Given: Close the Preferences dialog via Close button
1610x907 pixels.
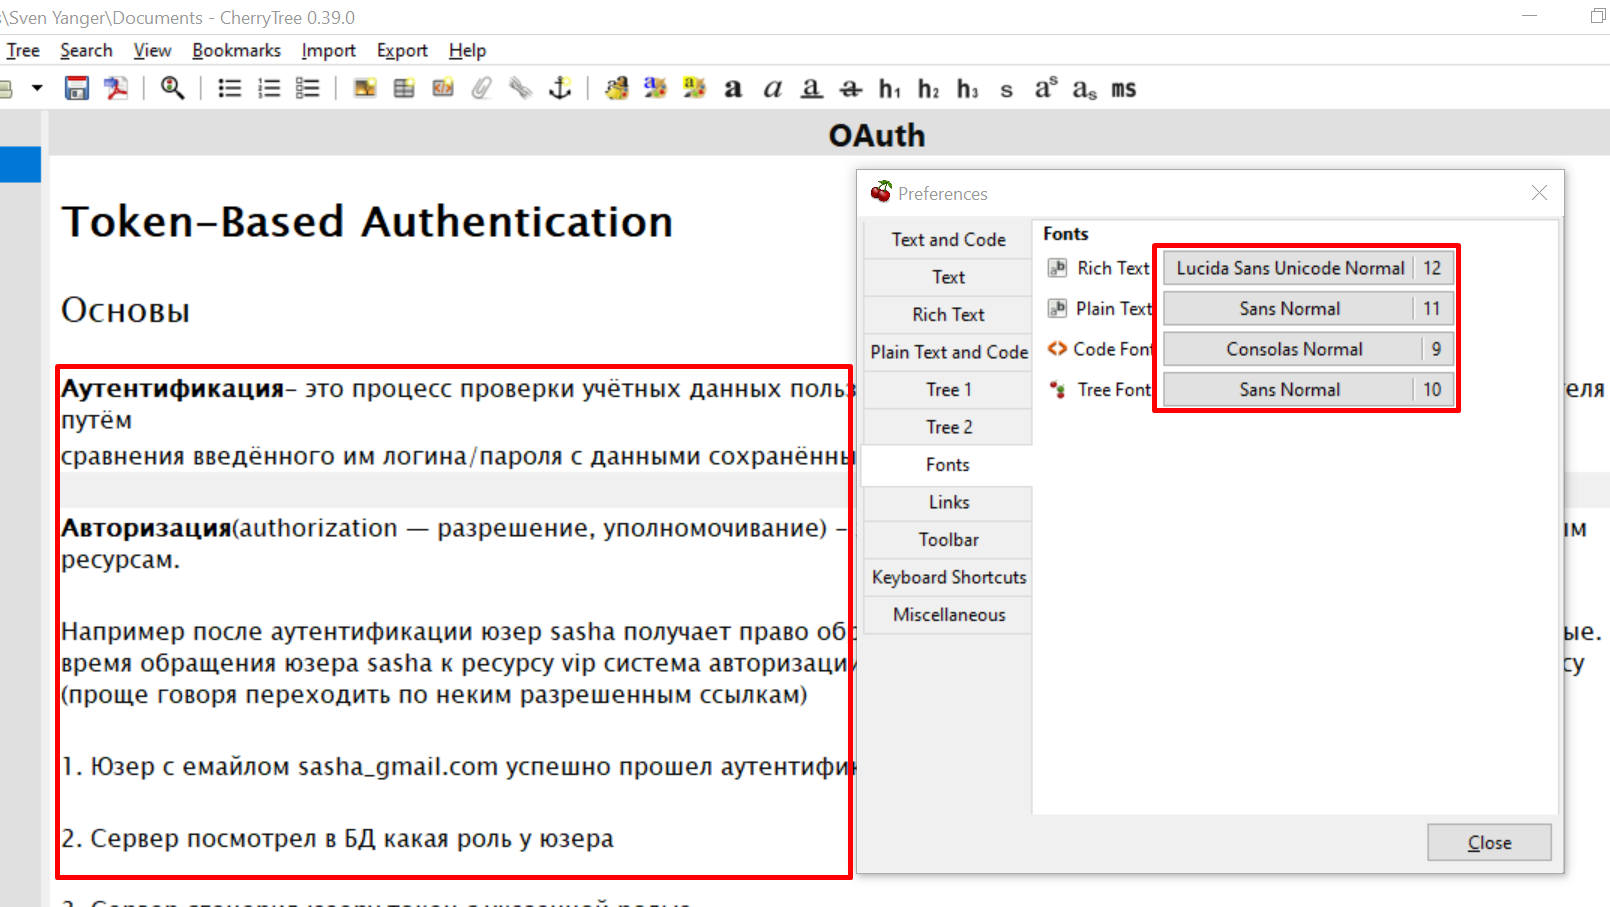Looking at the screenshot, I should click(x=1488, y=842).
